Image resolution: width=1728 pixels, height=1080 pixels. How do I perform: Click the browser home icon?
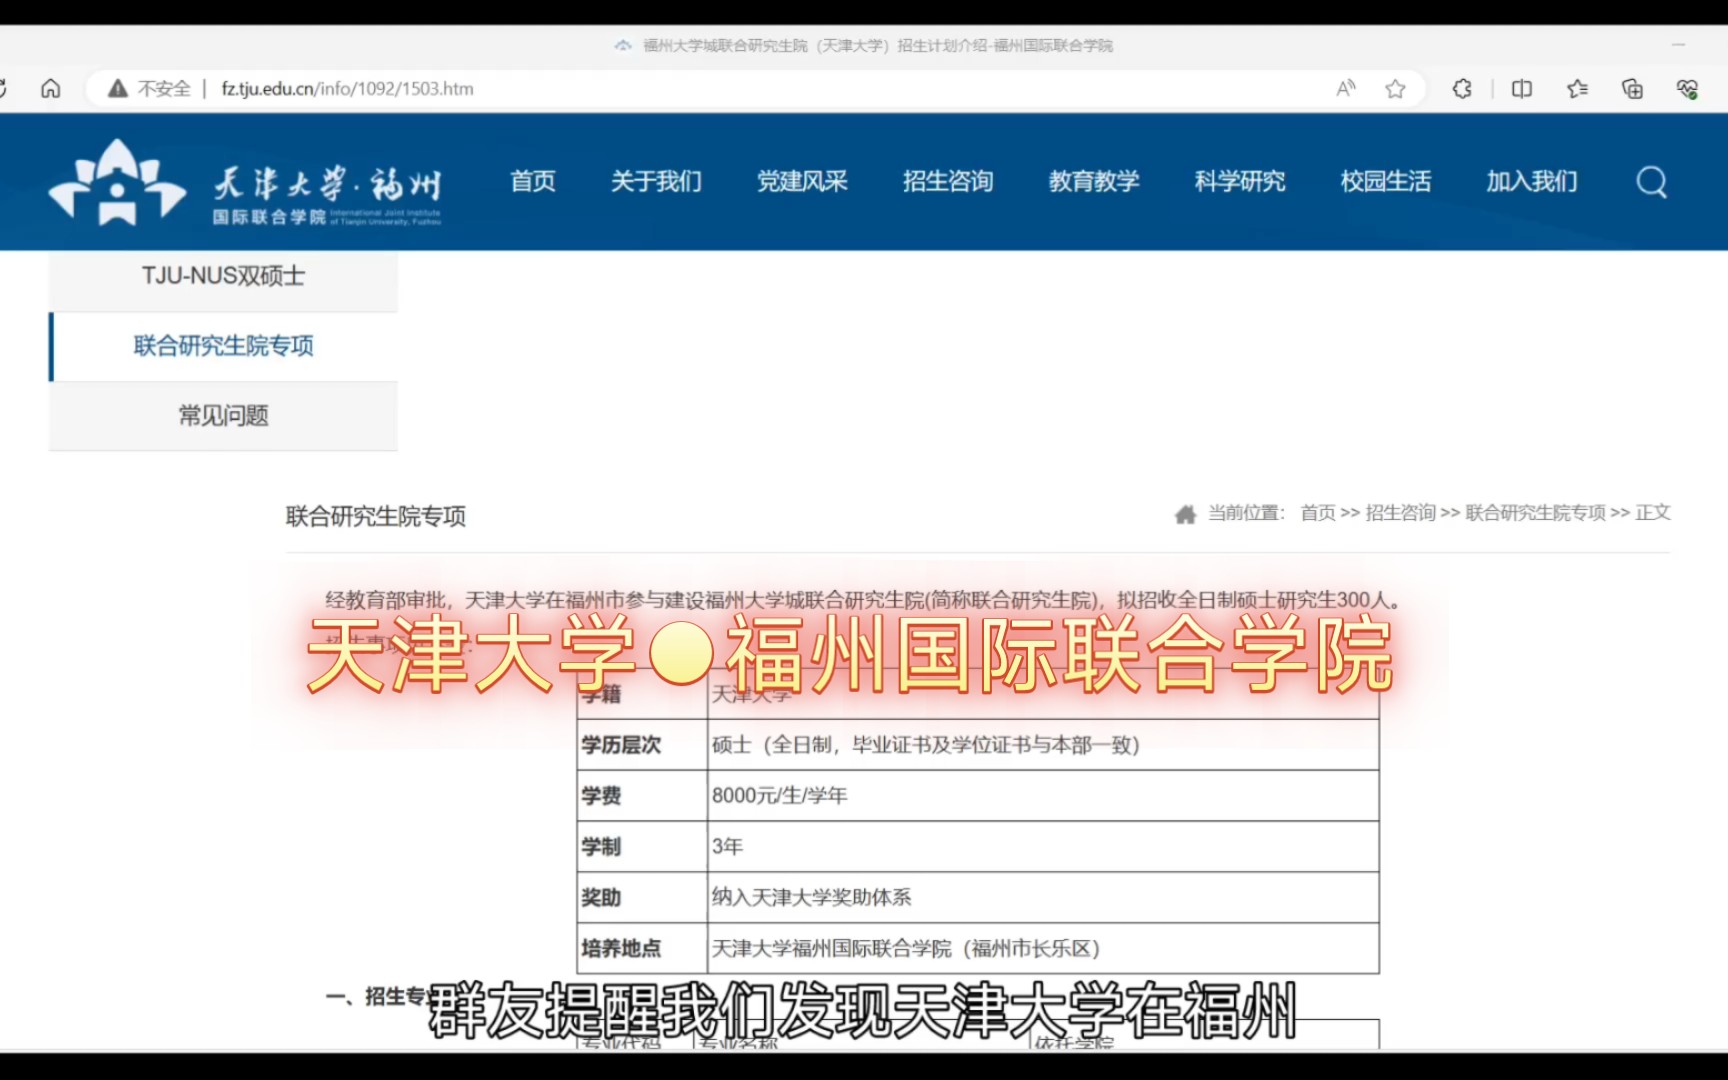50,89
